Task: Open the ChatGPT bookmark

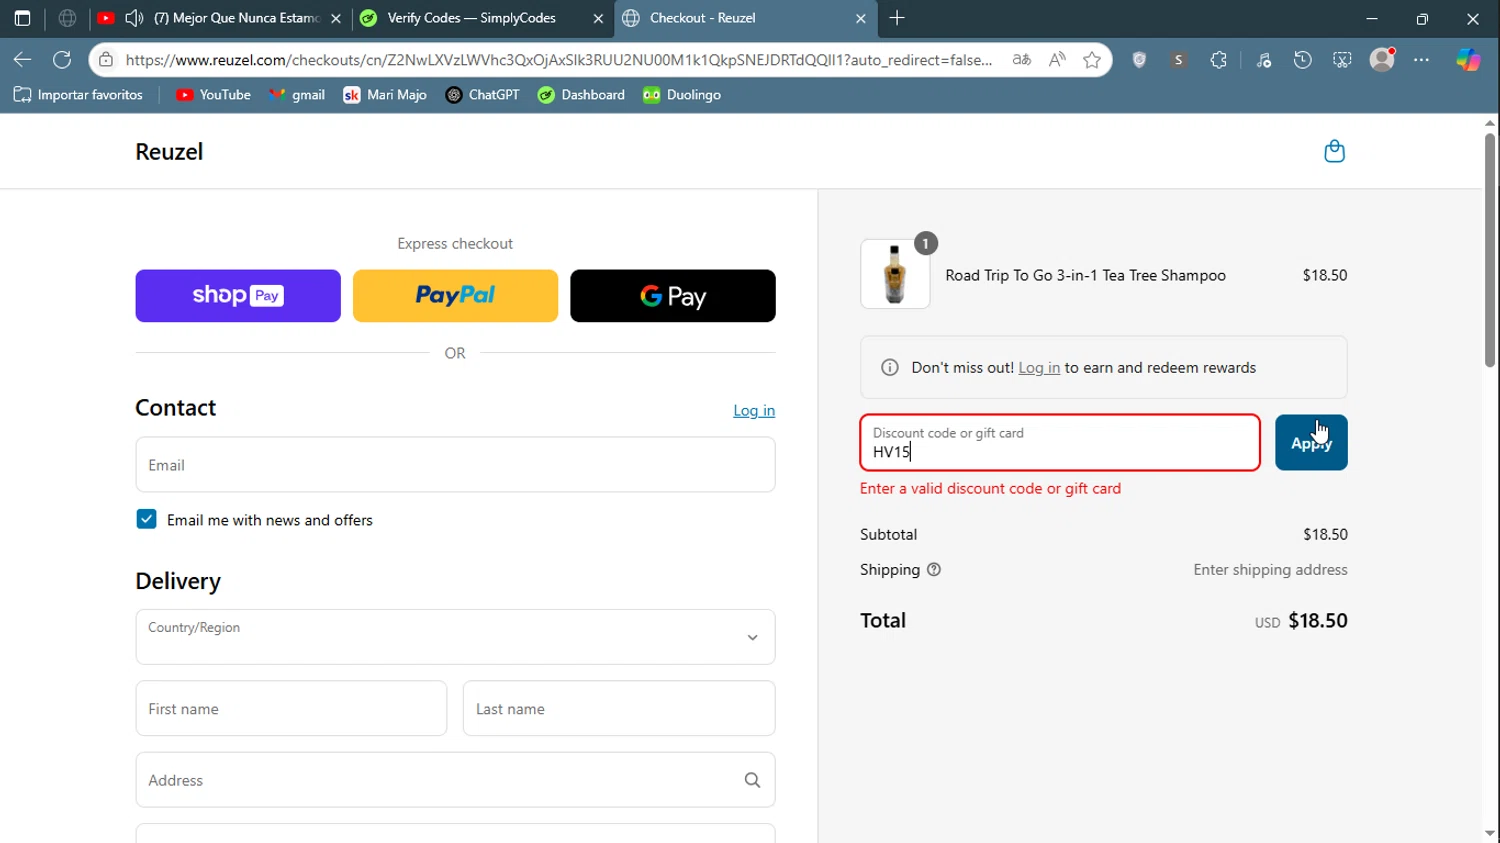Action: click(x=482, y=95)
